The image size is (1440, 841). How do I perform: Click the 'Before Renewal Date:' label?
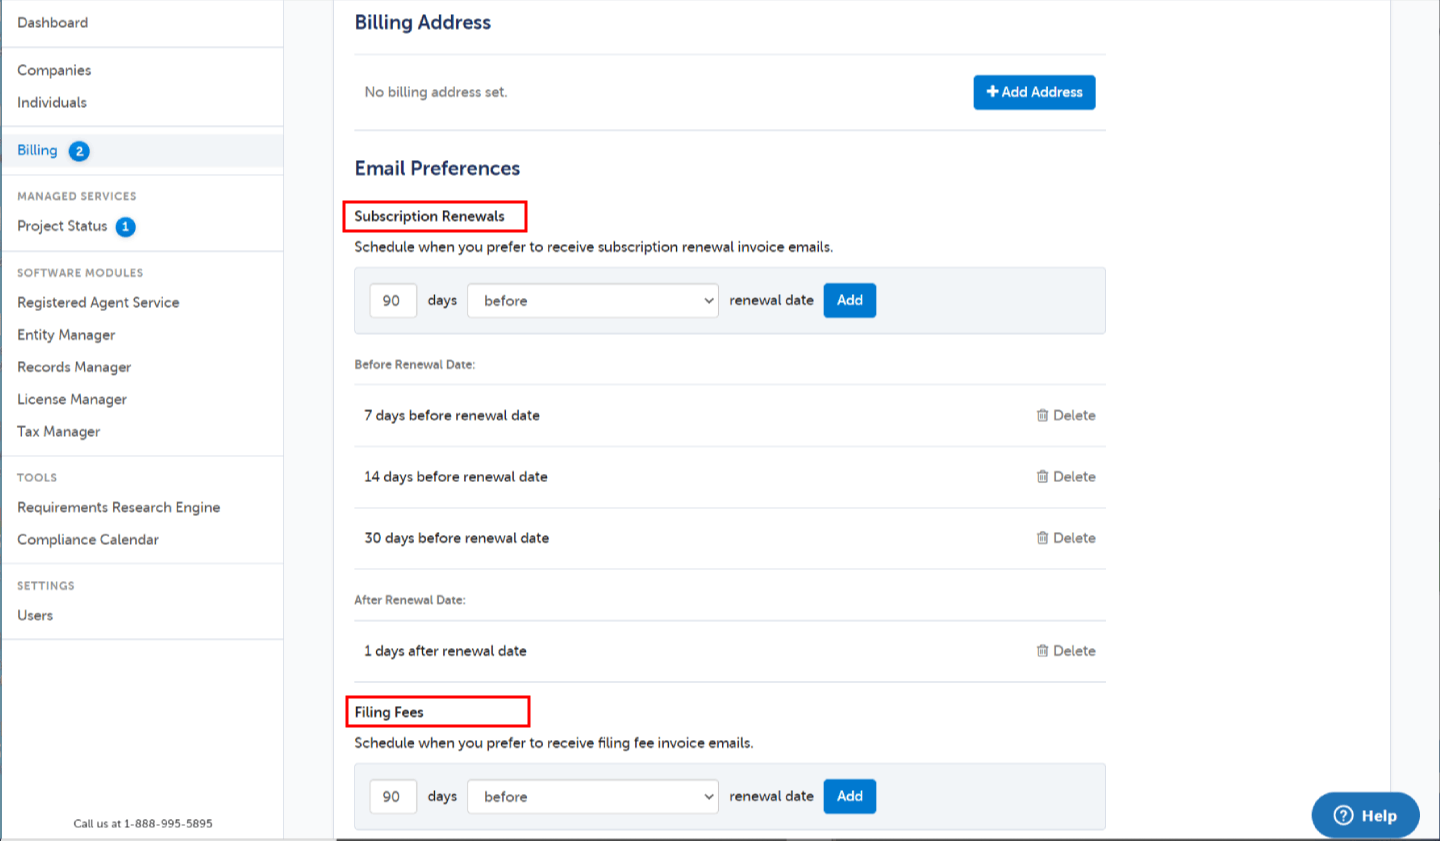(415, 365)
